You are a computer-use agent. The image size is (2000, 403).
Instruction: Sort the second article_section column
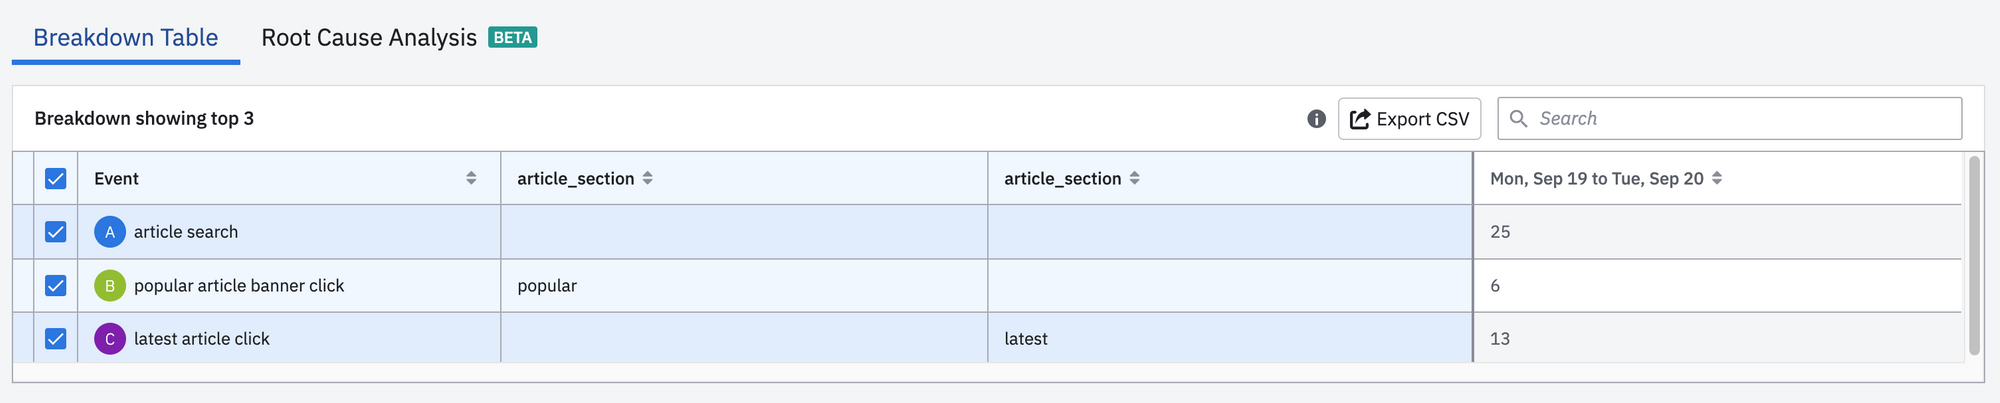tap(1135, 178)
